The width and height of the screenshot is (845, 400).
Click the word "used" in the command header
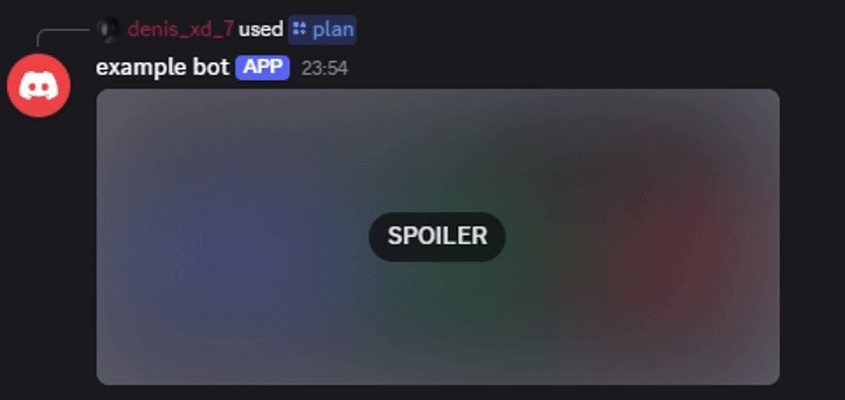pos(261,29)
